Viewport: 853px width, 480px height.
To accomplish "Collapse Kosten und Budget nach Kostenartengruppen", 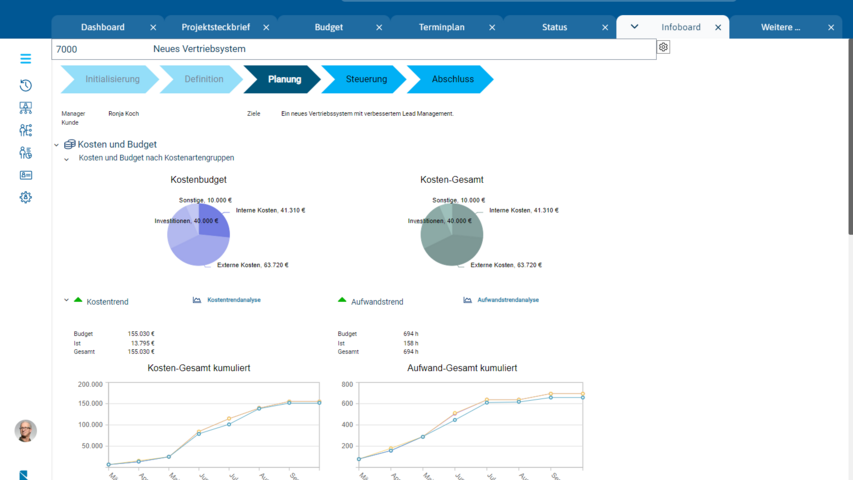I will coord(67,159).
